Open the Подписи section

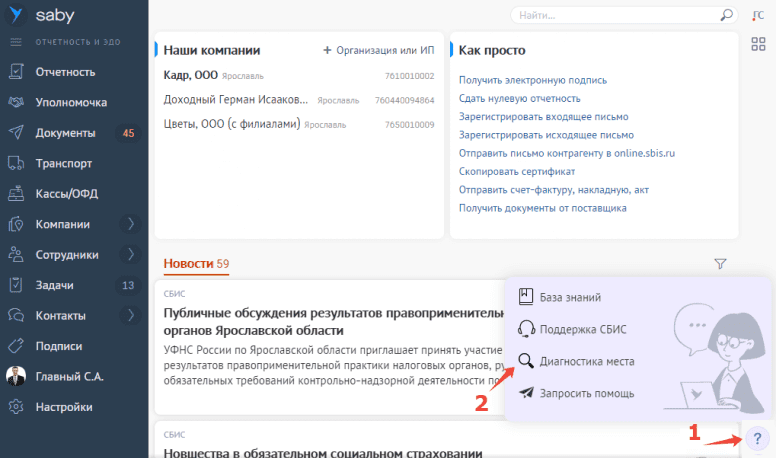pos(59,346)
